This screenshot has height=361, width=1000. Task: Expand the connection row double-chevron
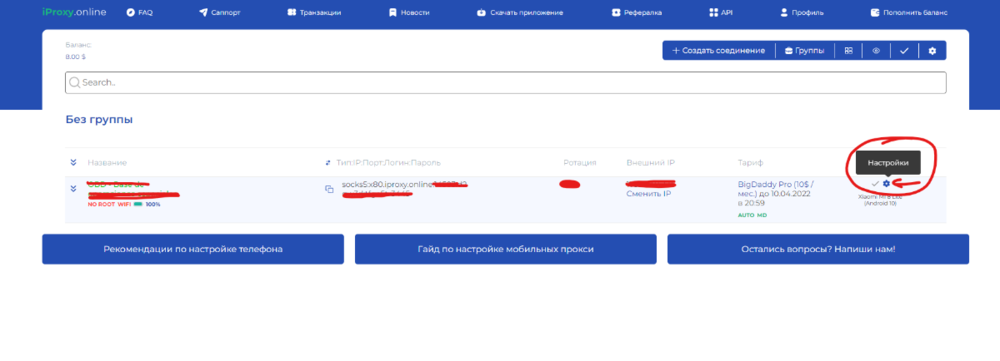click(73, 188)
